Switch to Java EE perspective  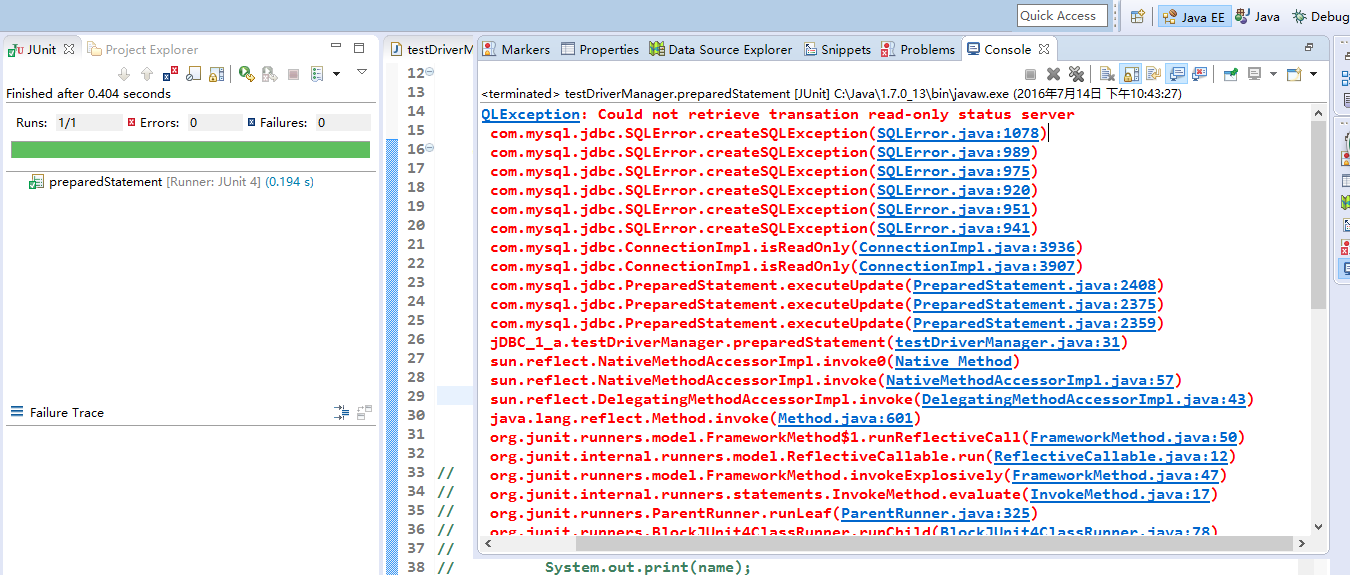pos(1193,16)
